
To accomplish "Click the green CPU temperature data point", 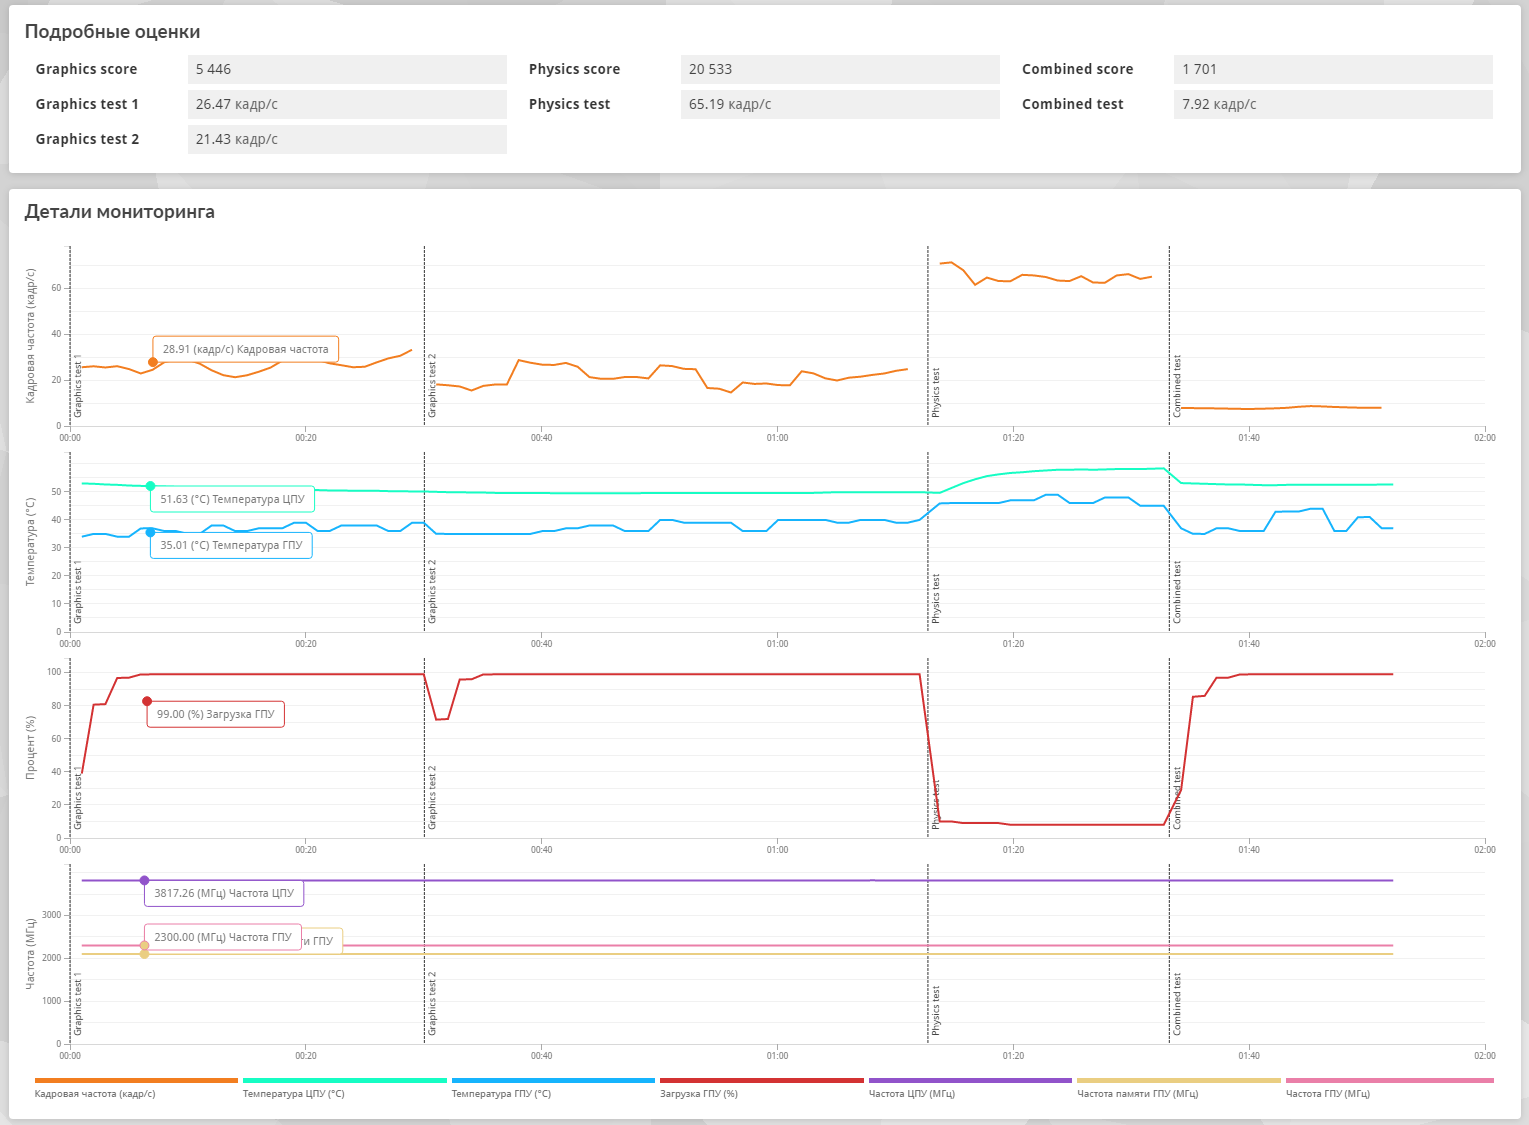I will click(150, 486).
